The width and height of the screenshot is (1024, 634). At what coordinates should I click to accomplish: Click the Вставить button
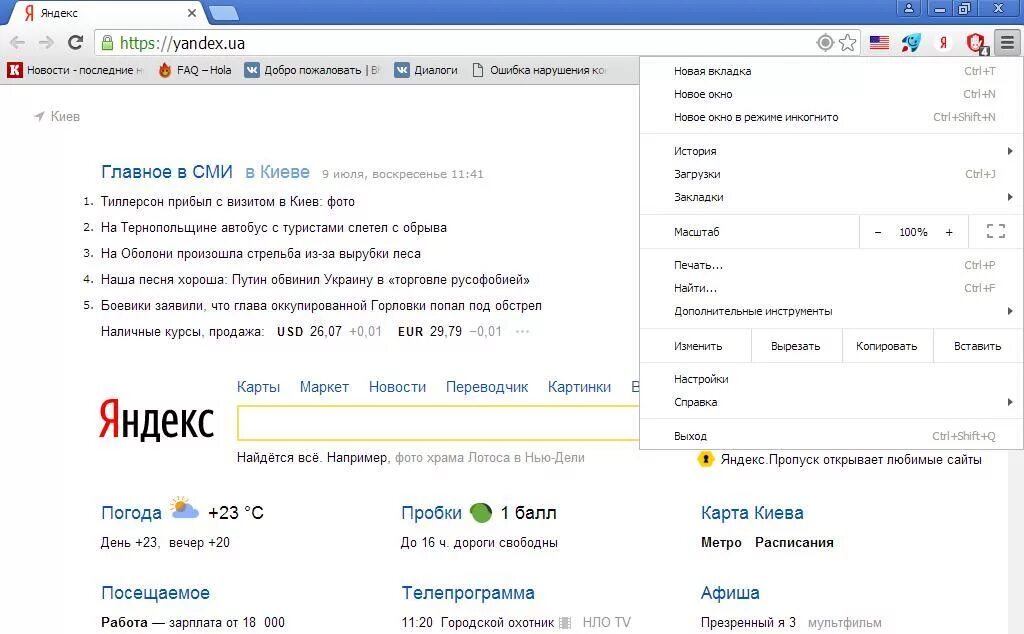click(x=978, y=346)
